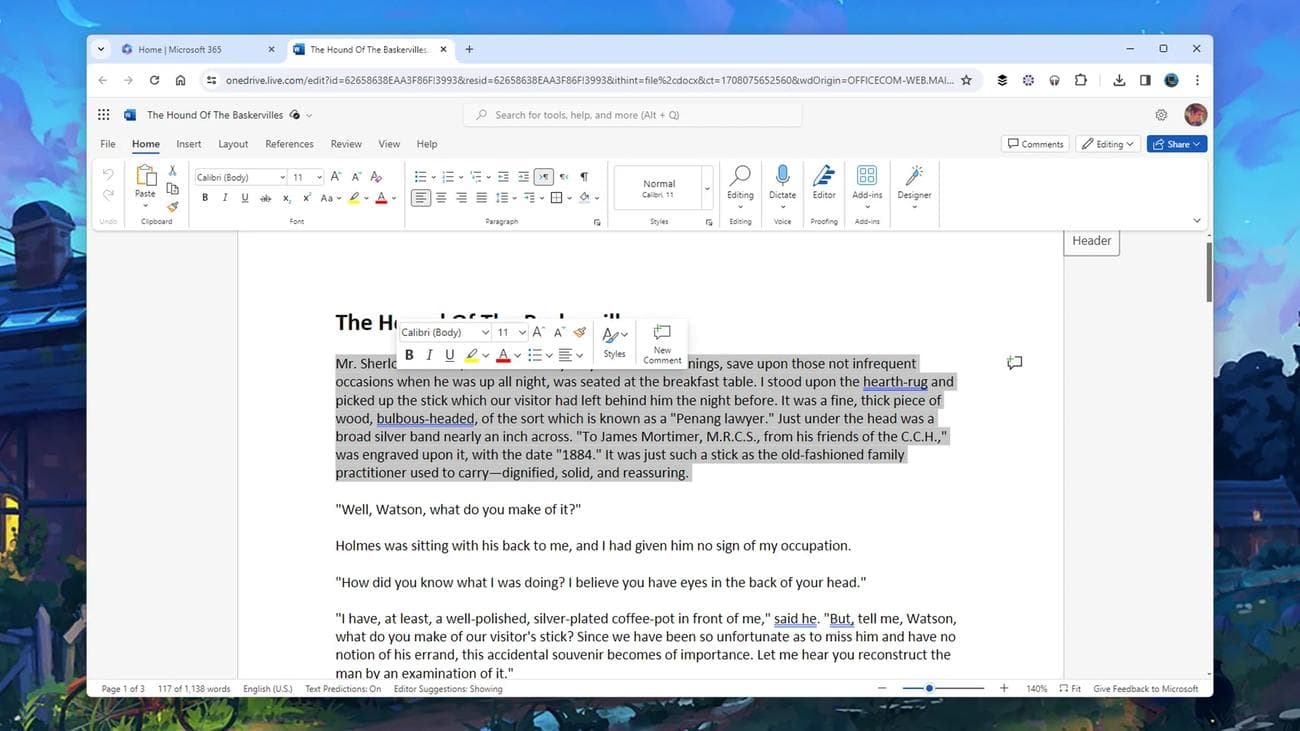The height and width of the screenshot is (731, 1300).
Task: Open the Review tab
Action: click(x=345, y=143)
